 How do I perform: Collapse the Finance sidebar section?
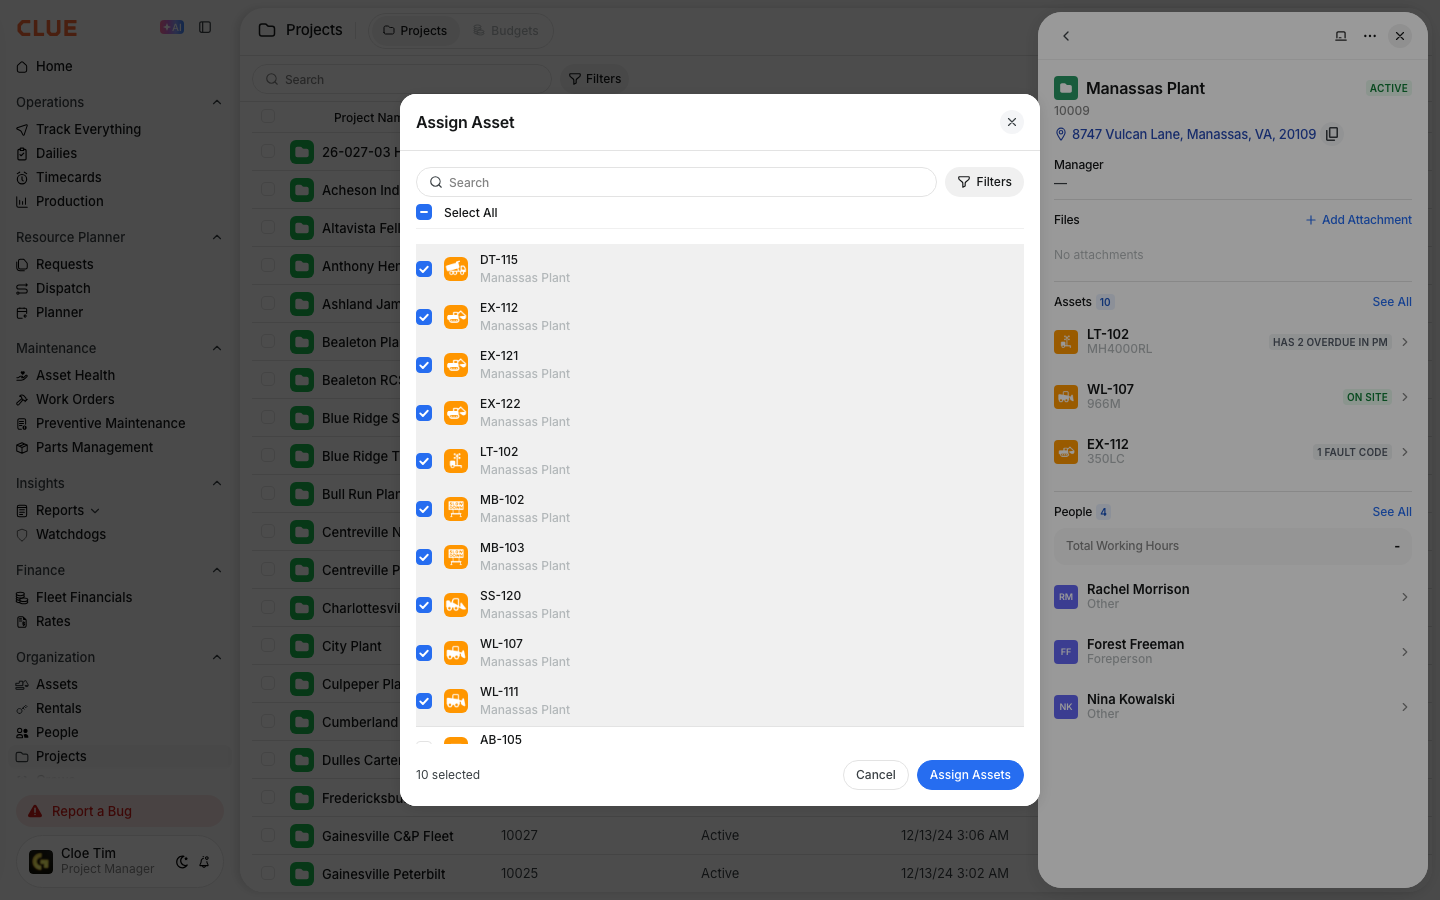[217, 570]
